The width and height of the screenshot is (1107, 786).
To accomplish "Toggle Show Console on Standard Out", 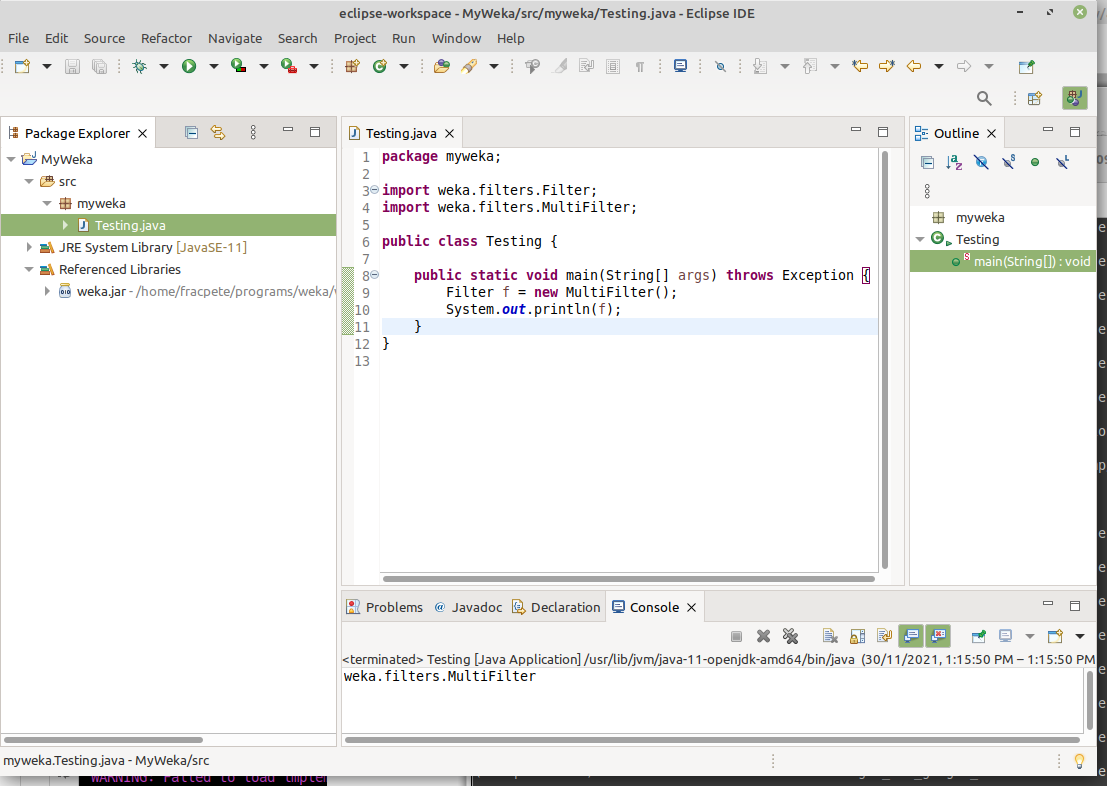I will [x=911, y=636].
